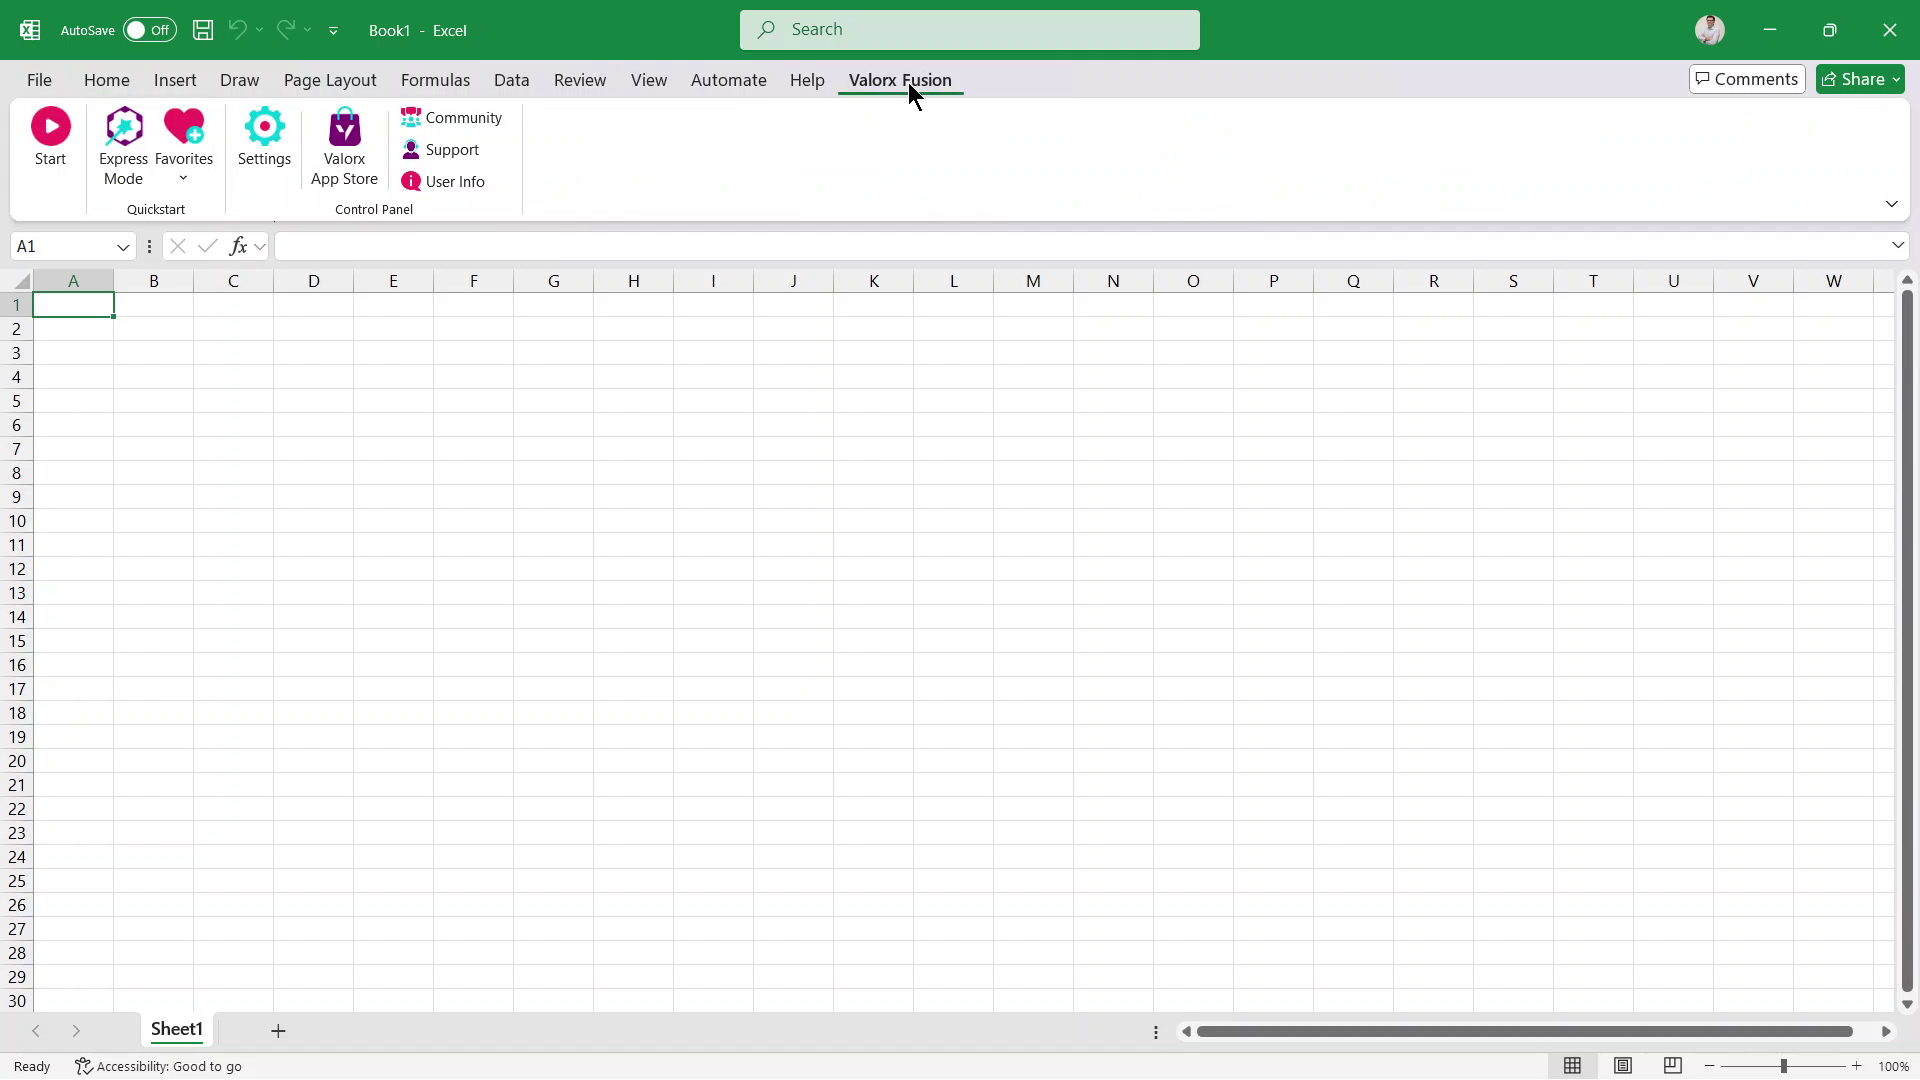Click the 100% zoom level
This screenshot has width=1920, height=1080.
(1893, 1067)
